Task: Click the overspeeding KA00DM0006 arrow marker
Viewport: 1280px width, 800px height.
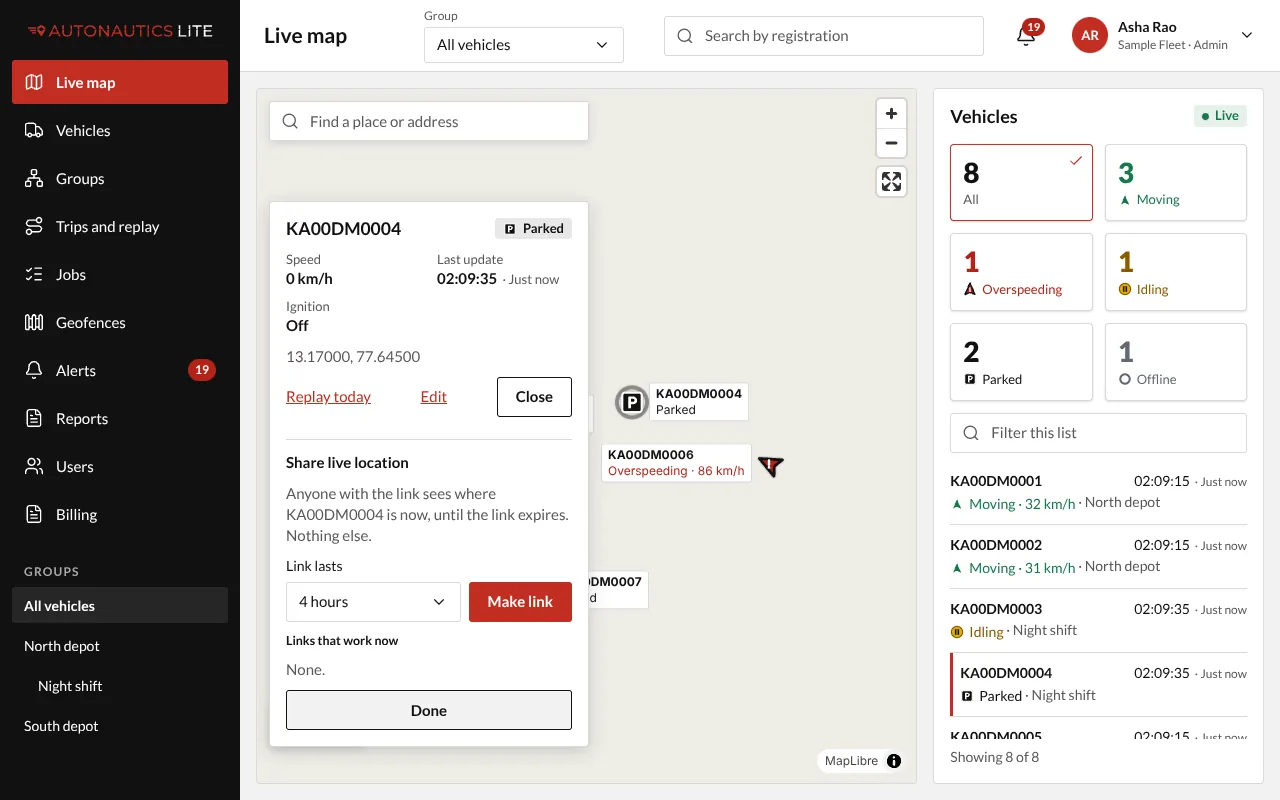Action: pyautogui.click(x=770, y=465)
